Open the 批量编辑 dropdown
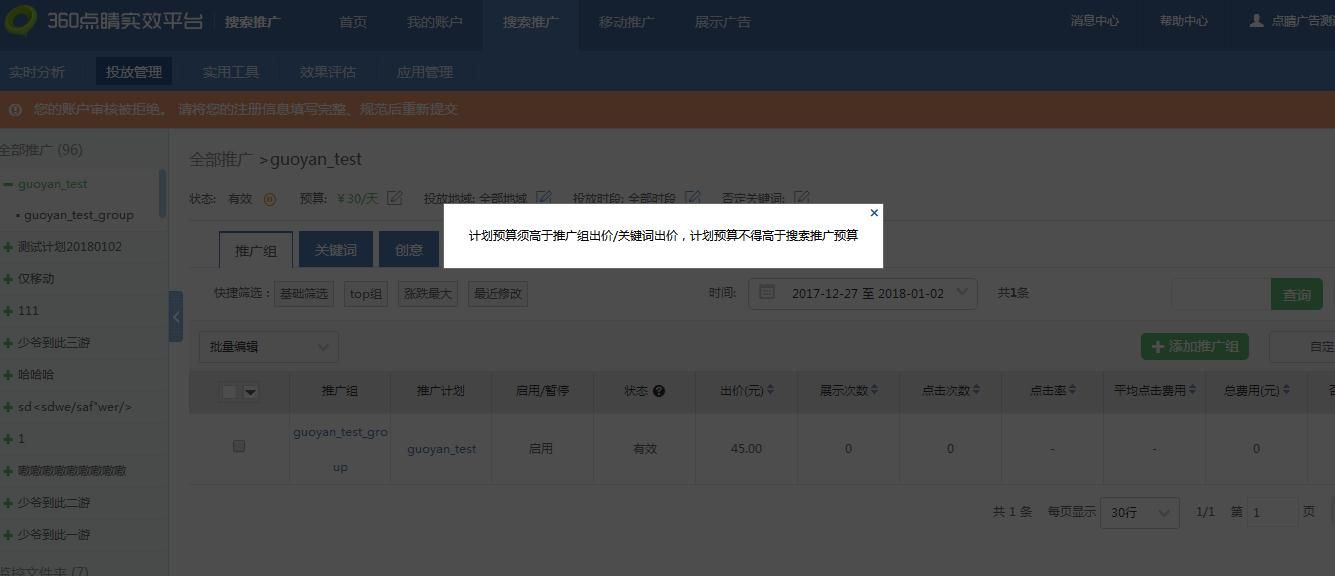 (x=268, y=346)
